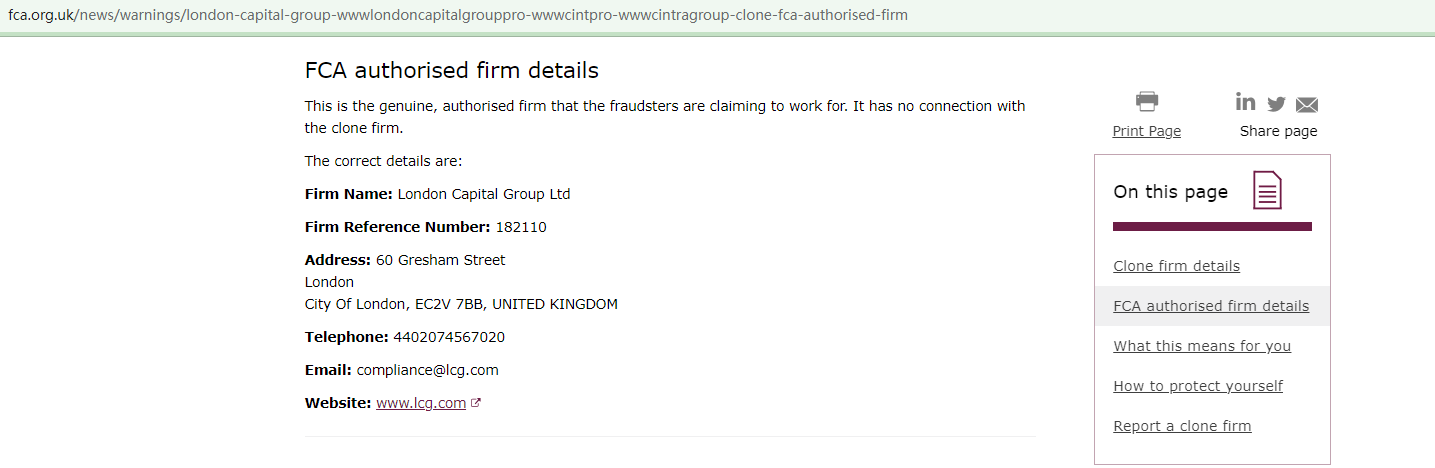Click the Share page label

point(1278,131)
